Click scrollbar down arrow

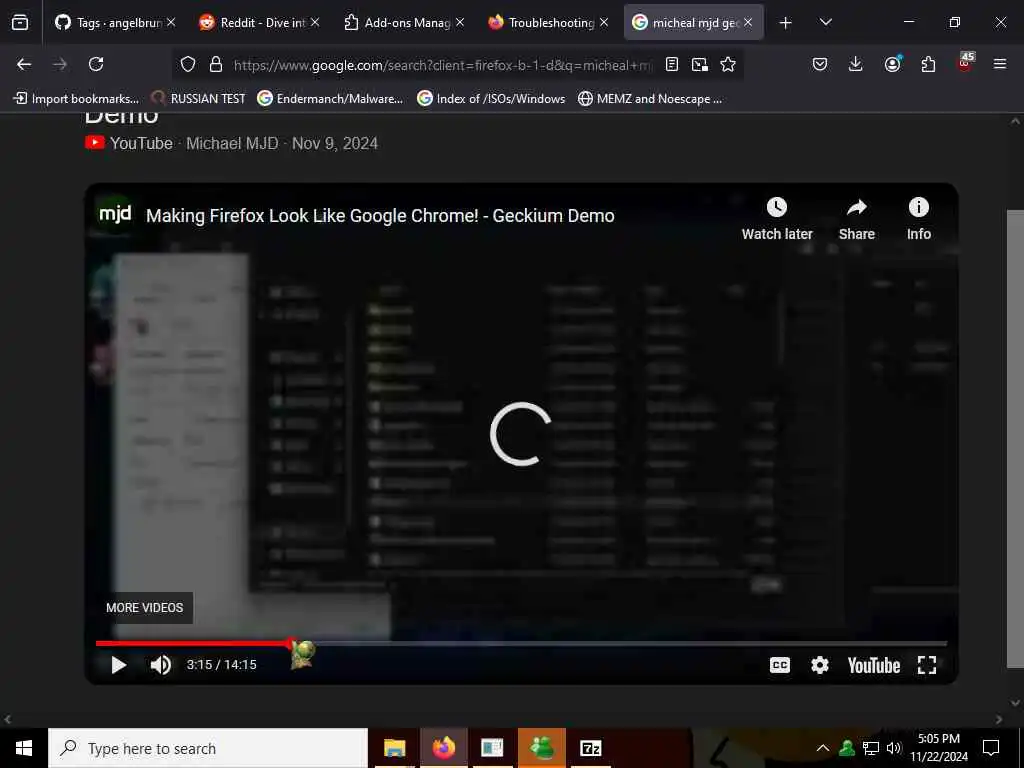[1015, 703]
